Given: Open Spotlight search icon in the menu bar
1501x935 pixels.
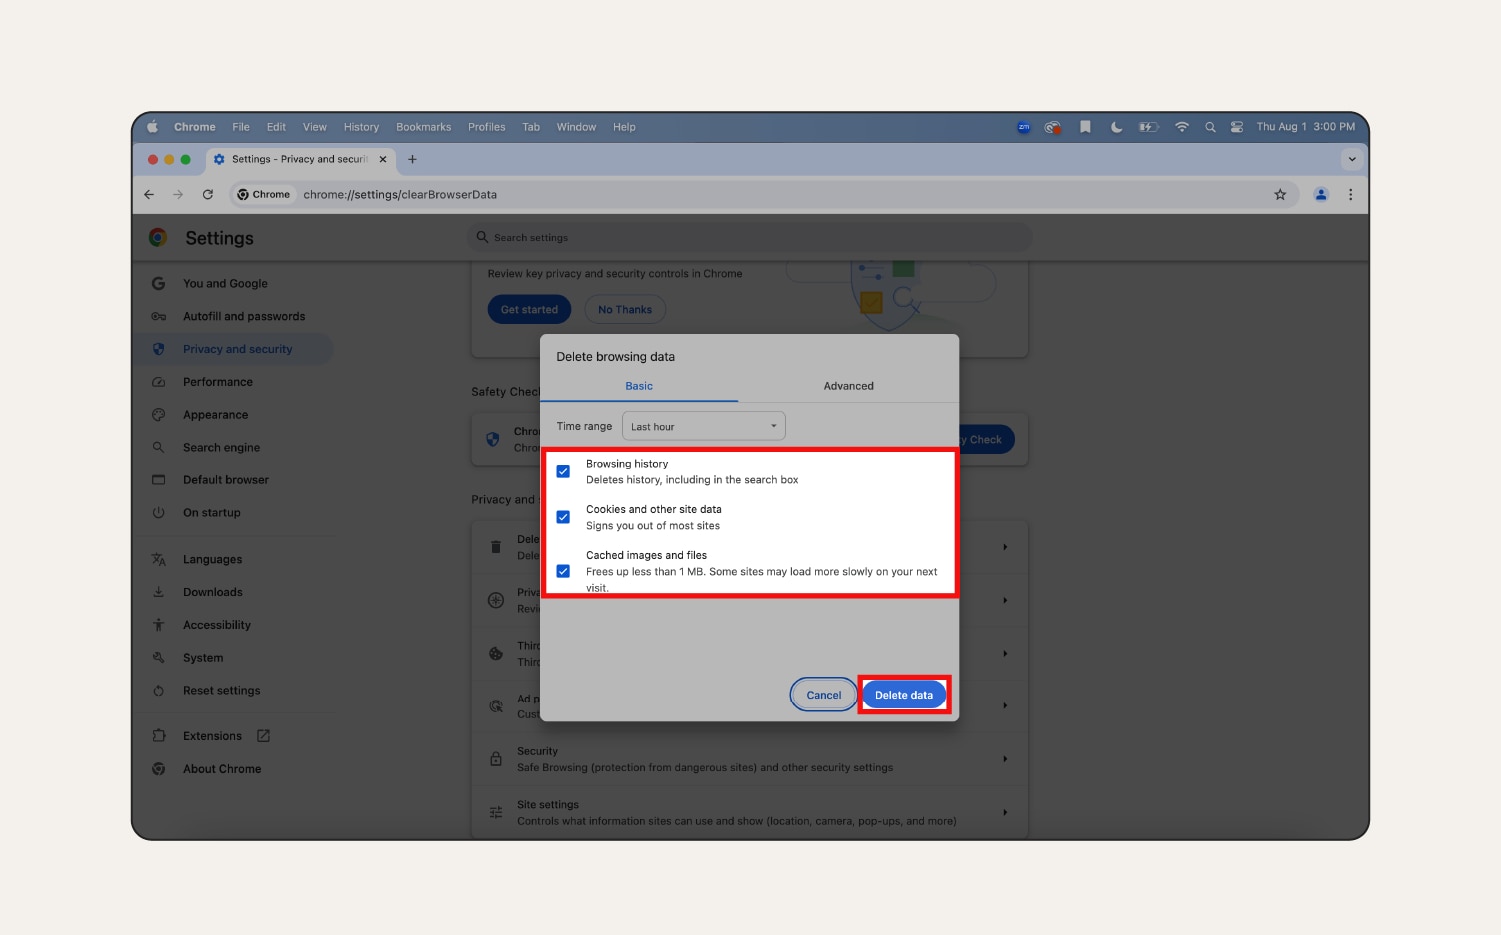Looking at the screenshot, I should click(x=1210, y=127).
